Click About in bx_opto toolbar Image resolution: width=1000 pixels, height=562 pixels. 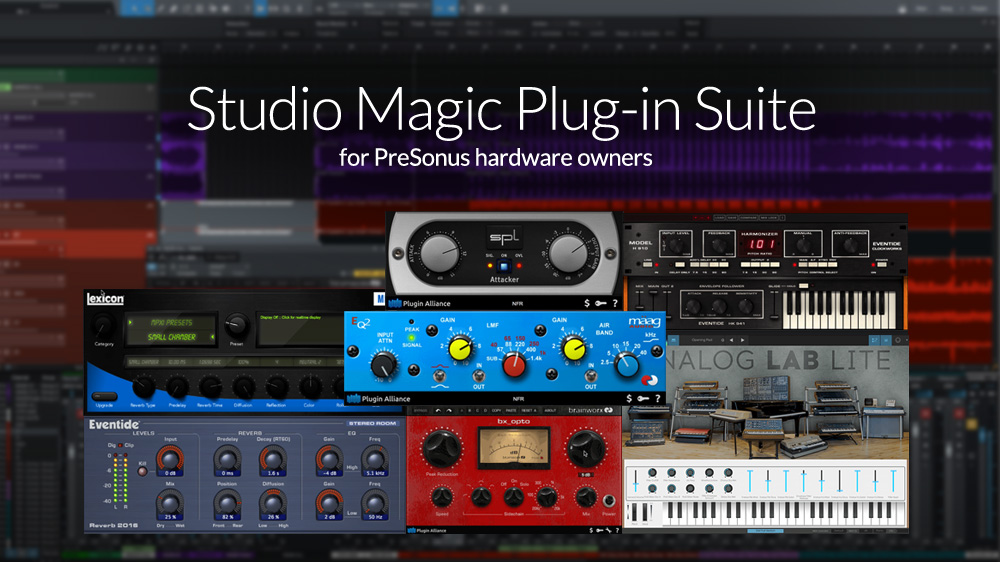550,410
